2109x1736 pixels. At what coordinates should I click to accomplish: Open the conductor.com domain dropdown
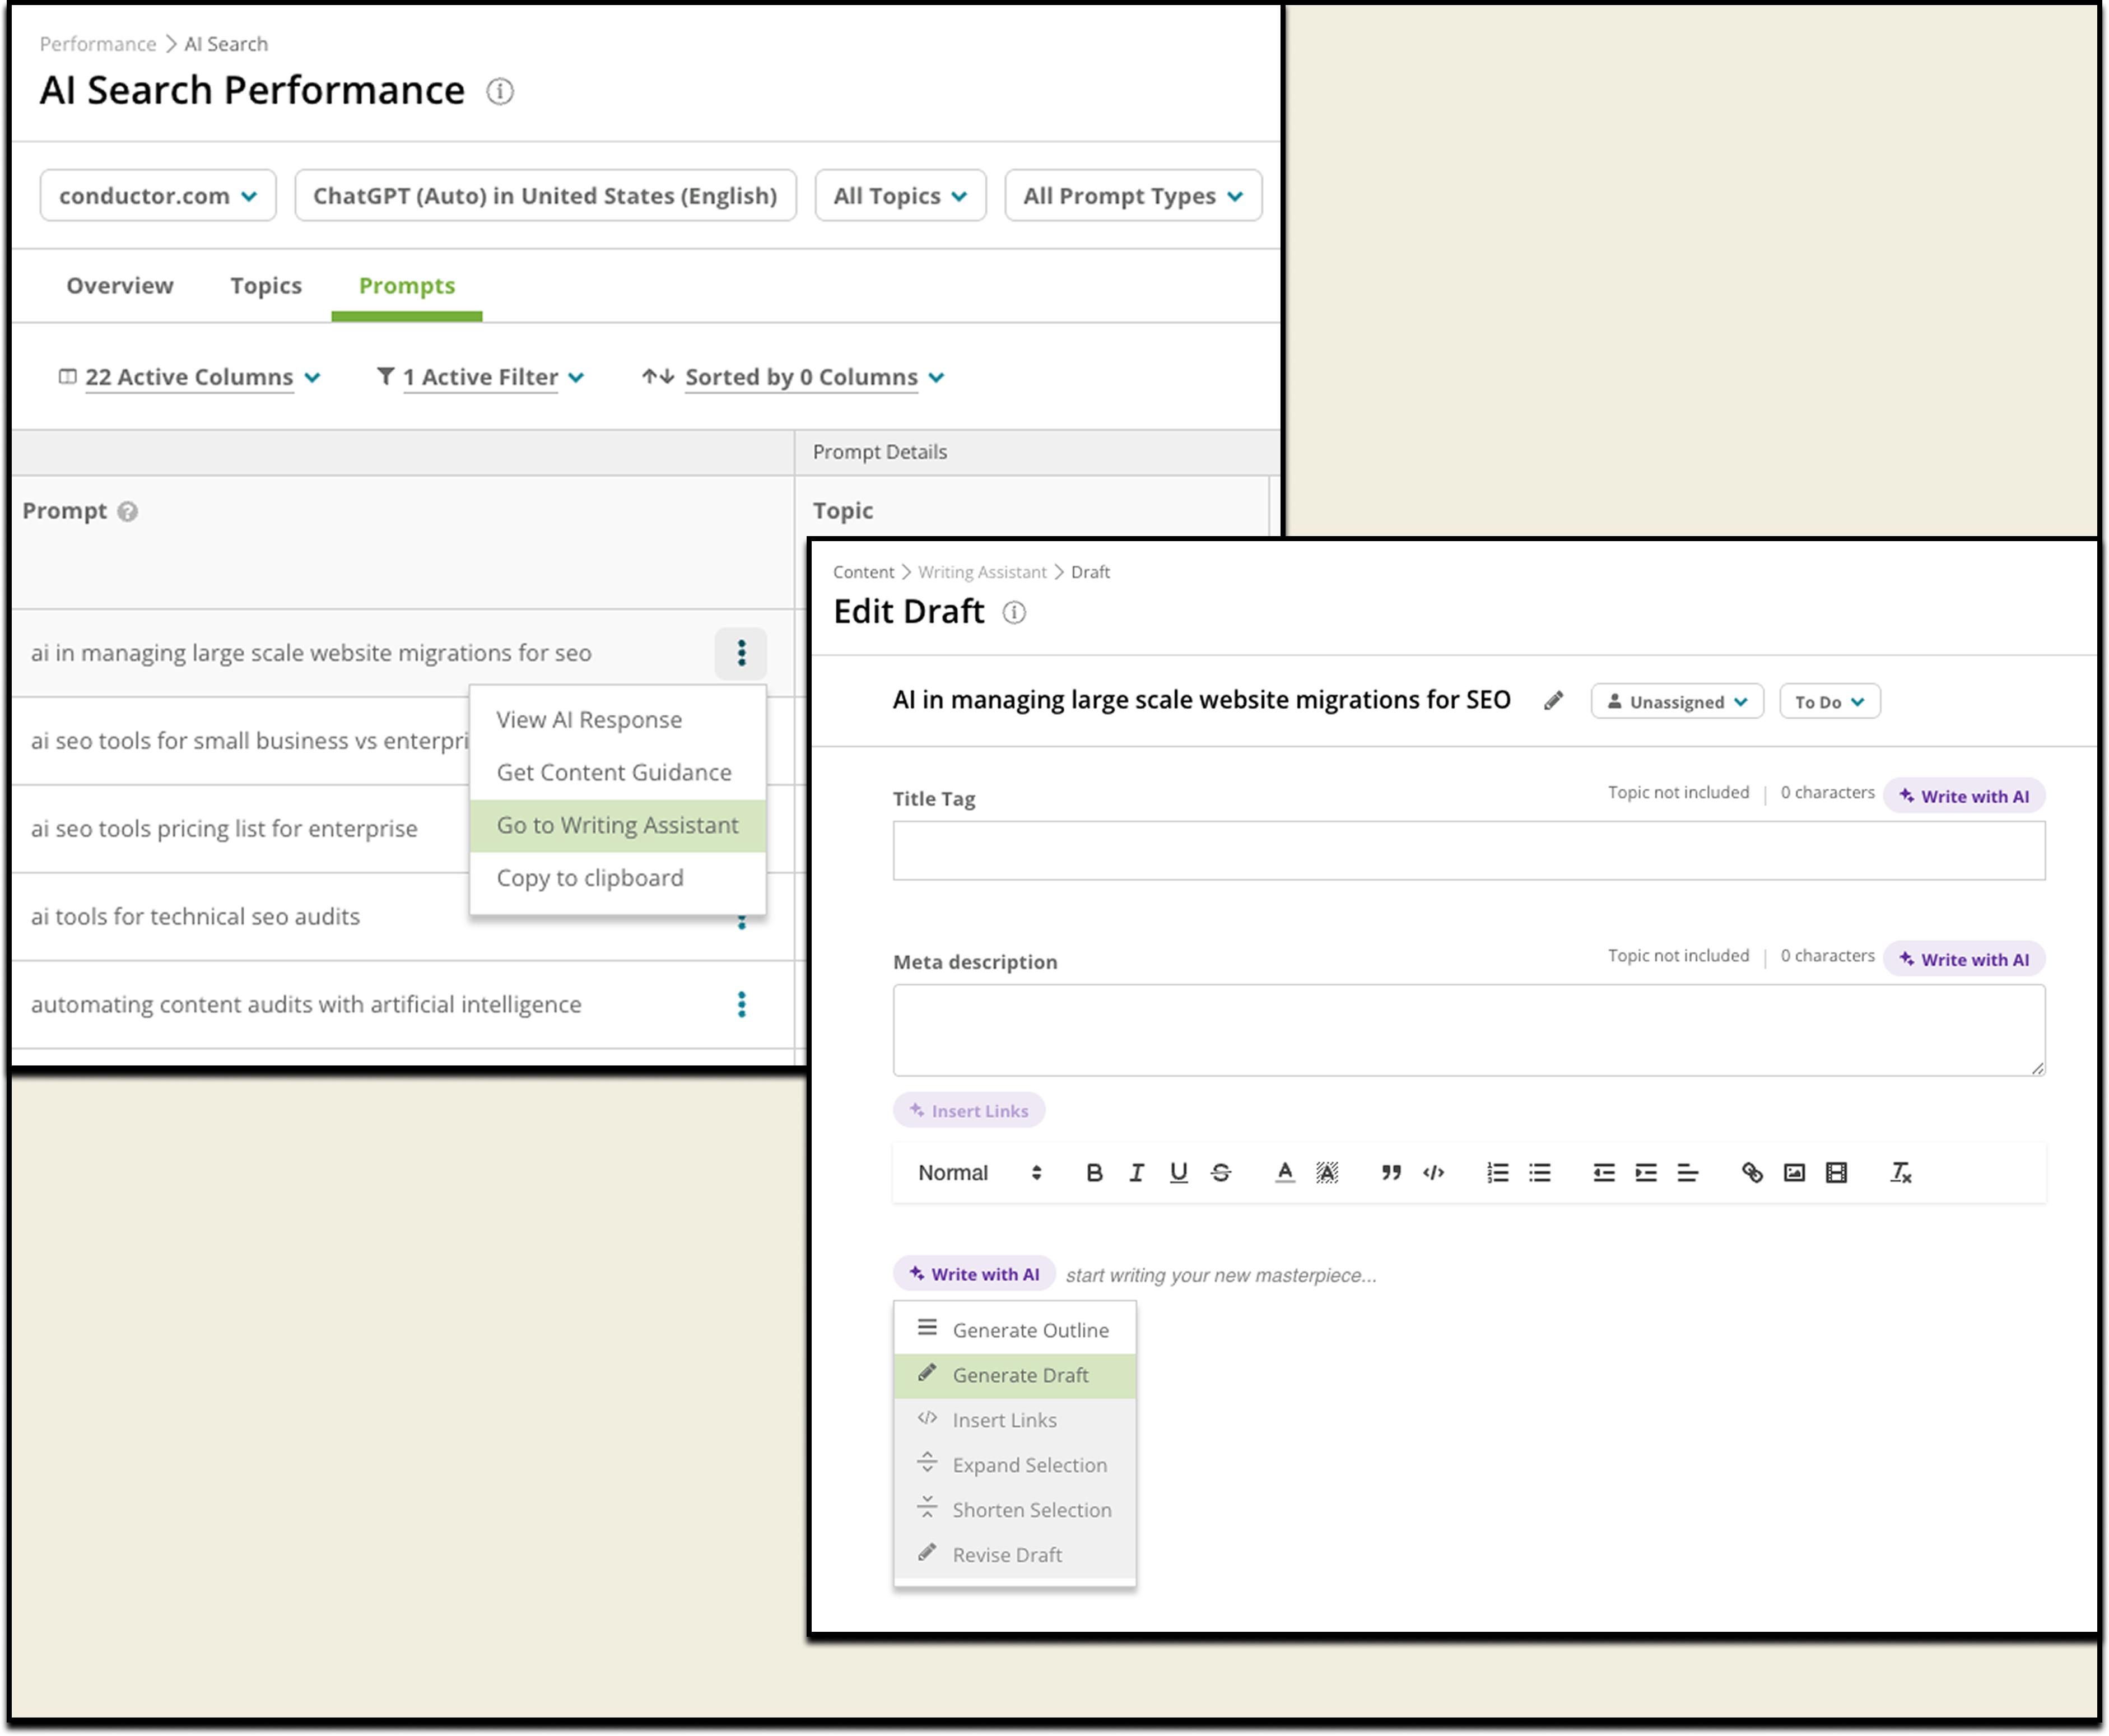coord(158,196)
